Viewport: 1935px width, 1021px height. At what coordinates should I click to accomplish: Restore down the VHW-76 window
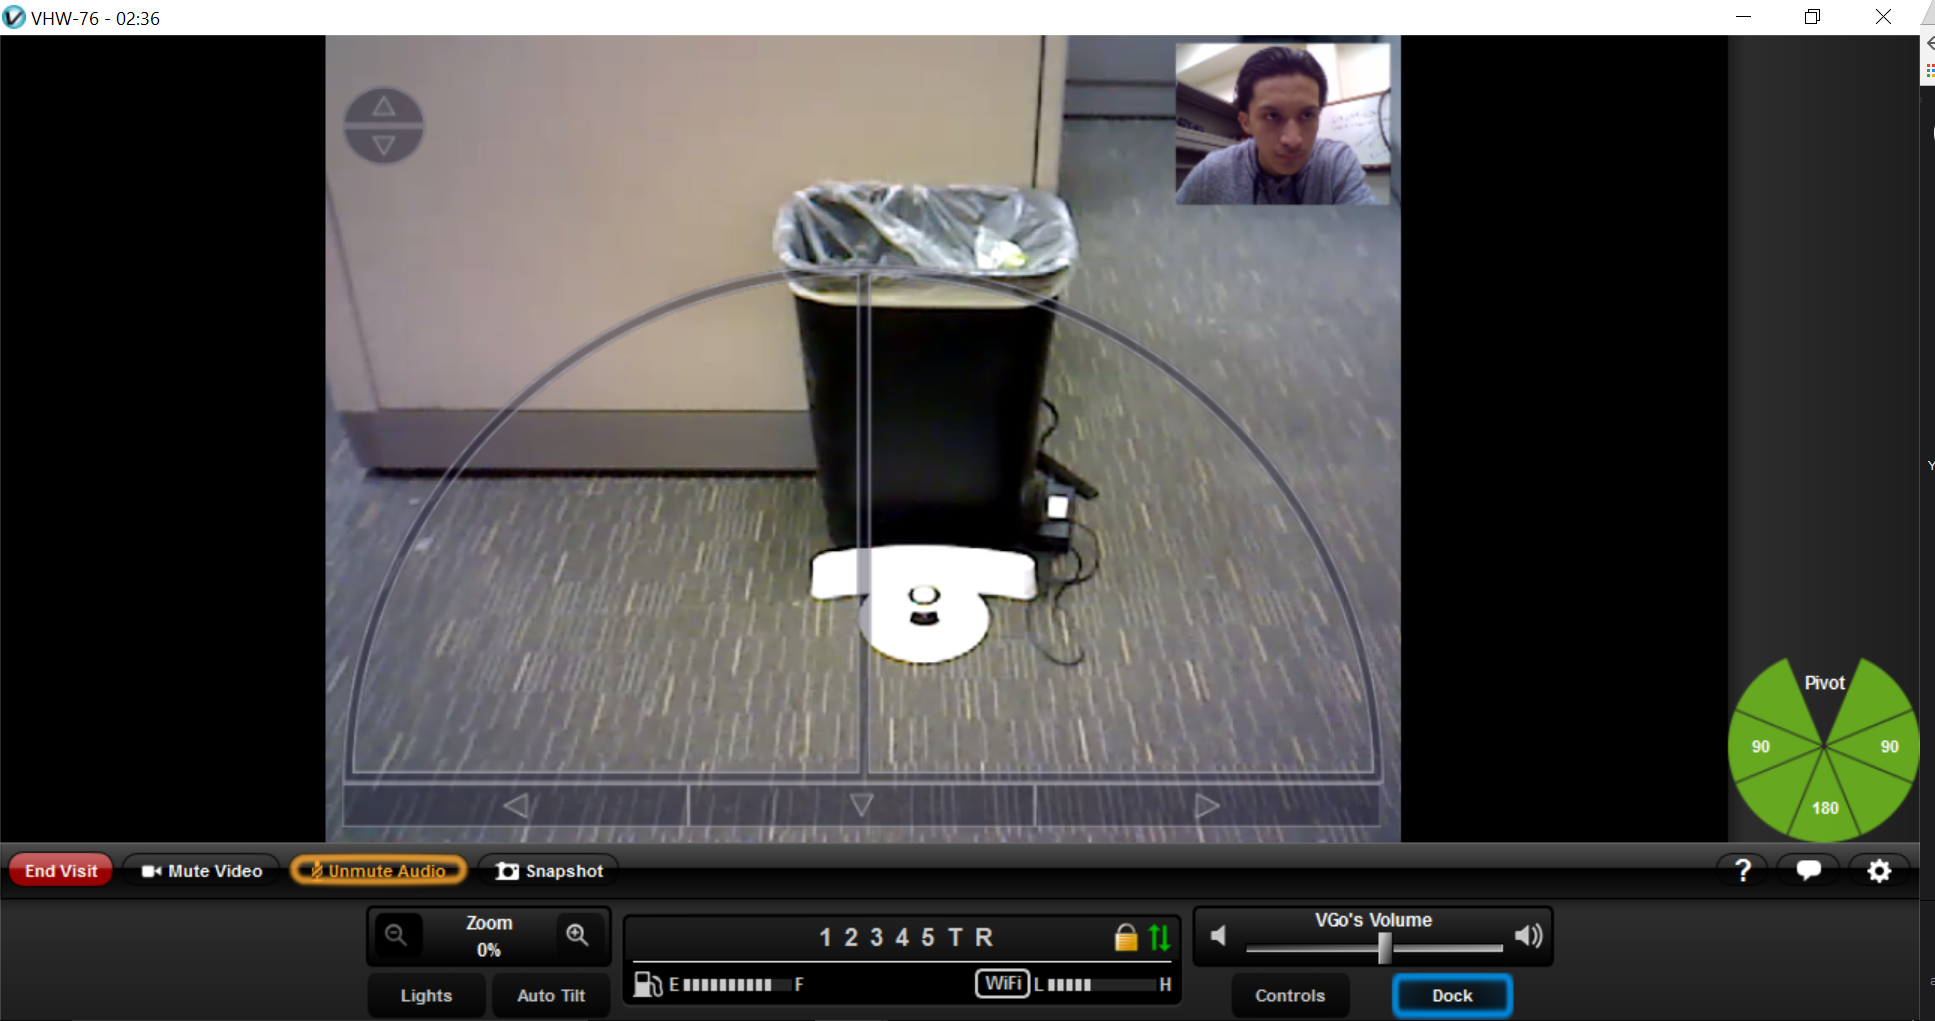click(1812, 17)
